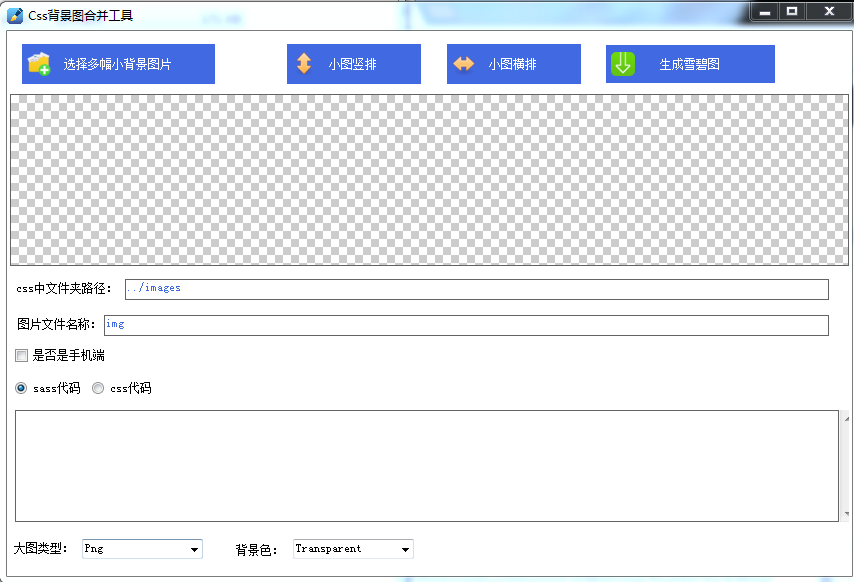Arrange images vertically with 小图竖排

point(353,64)
